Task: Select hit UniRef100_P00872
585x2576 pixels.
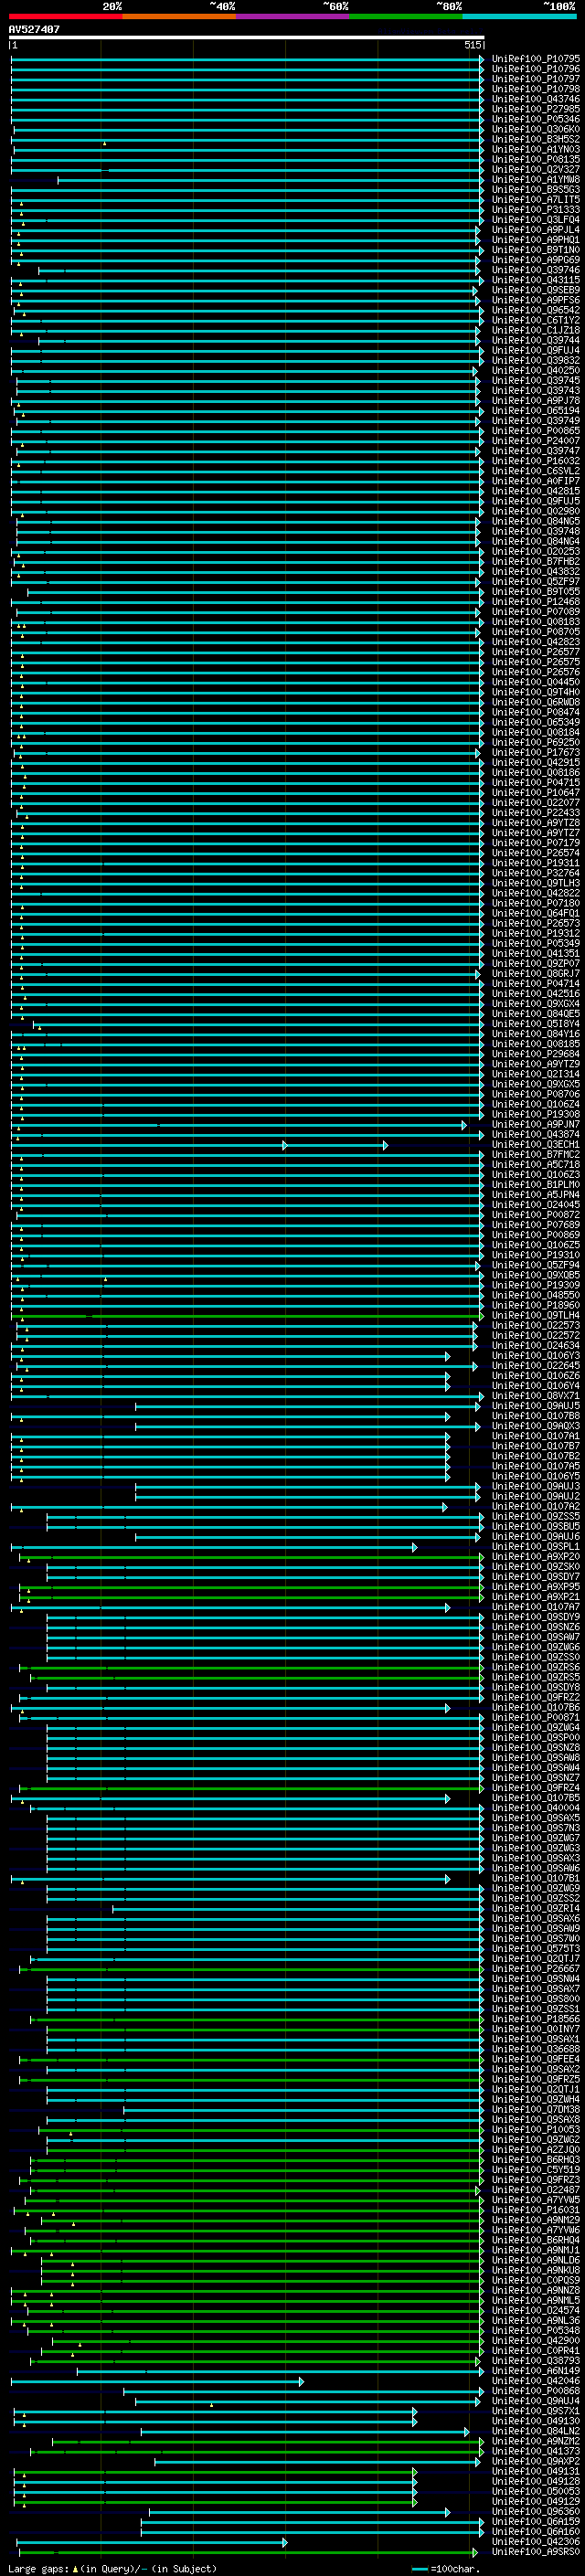Action: coord(536,1215)
